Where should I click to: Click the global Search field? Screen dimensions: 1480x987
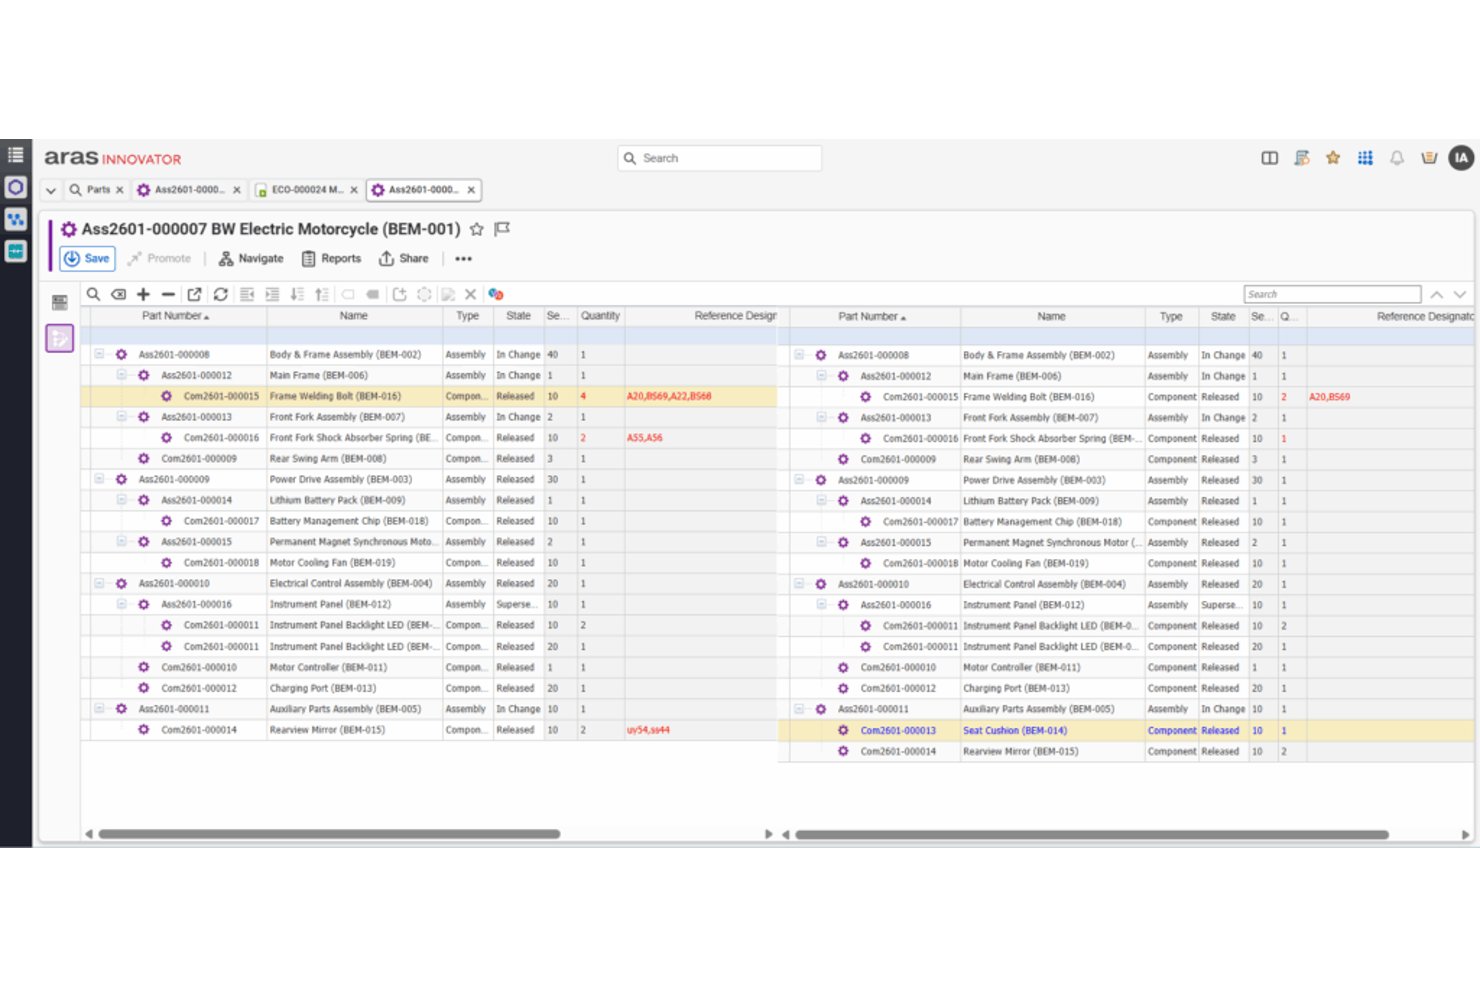coord(720,158)
